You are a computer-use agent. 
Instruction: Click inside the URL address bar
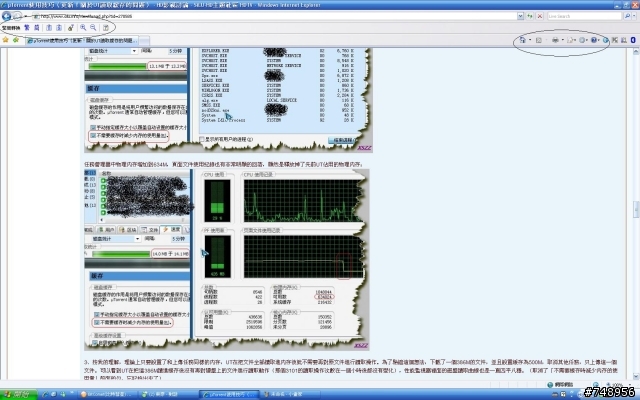pyautogui.click(x=273, y=16)
